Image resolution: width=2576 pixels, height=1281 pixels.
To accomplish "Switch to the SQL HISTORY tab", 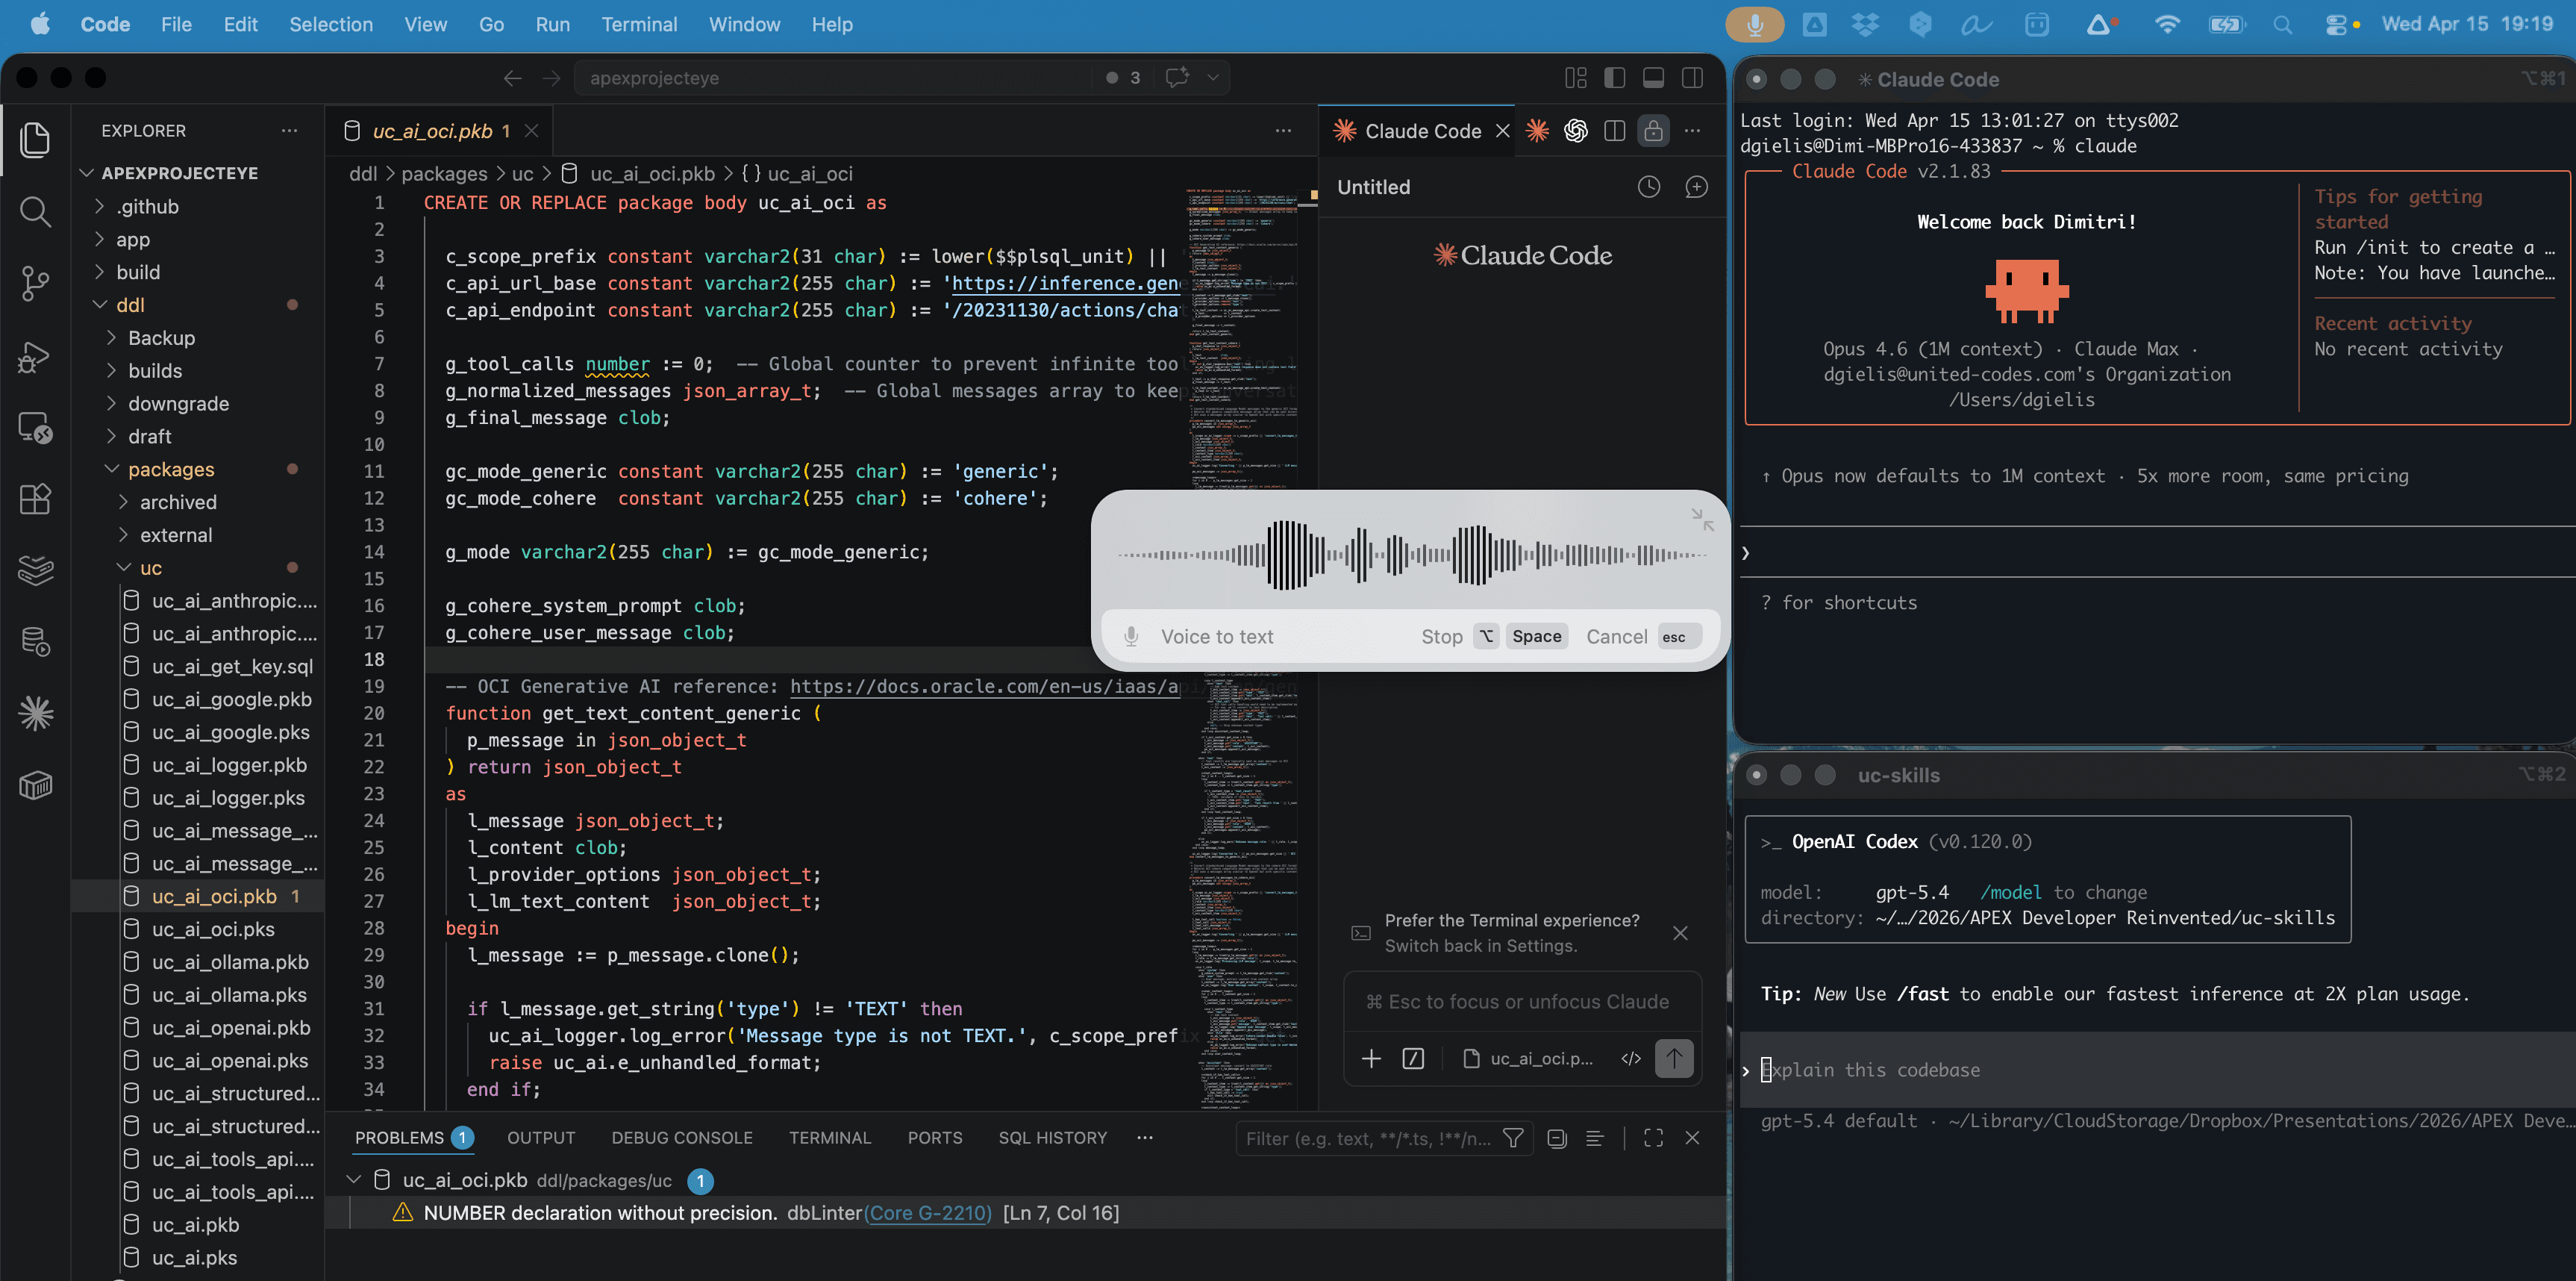I will point(1052,1137).
